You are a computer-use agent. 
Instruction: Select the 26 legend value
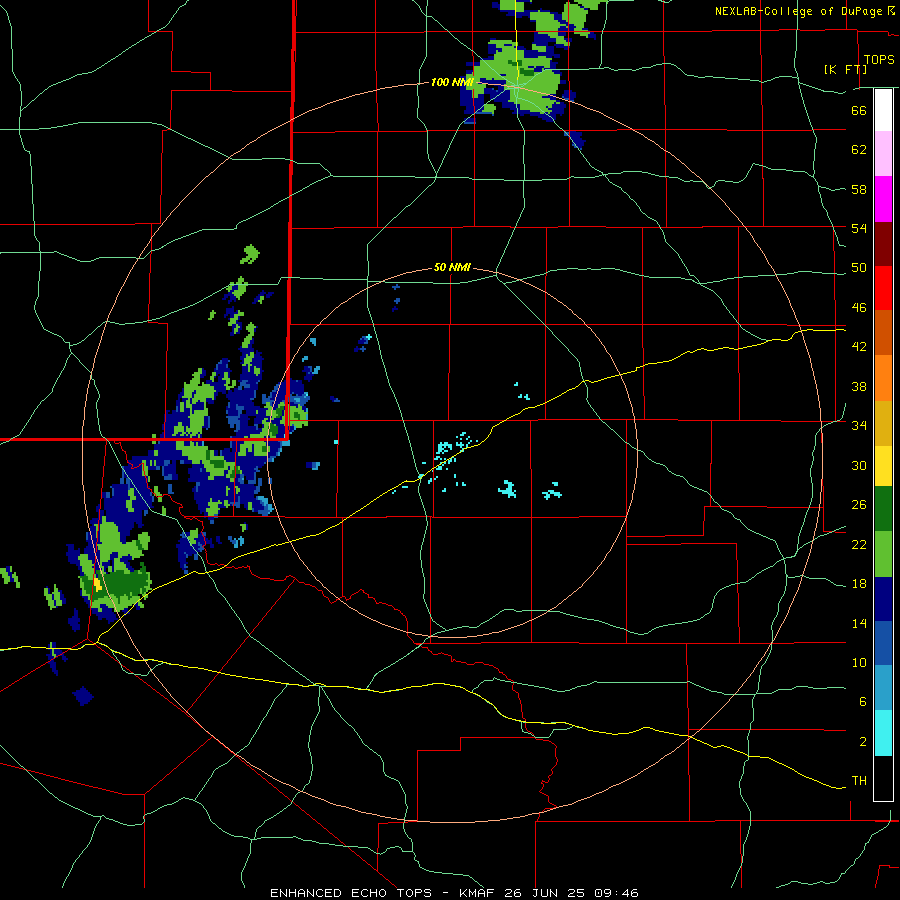(x=859, y=505)
